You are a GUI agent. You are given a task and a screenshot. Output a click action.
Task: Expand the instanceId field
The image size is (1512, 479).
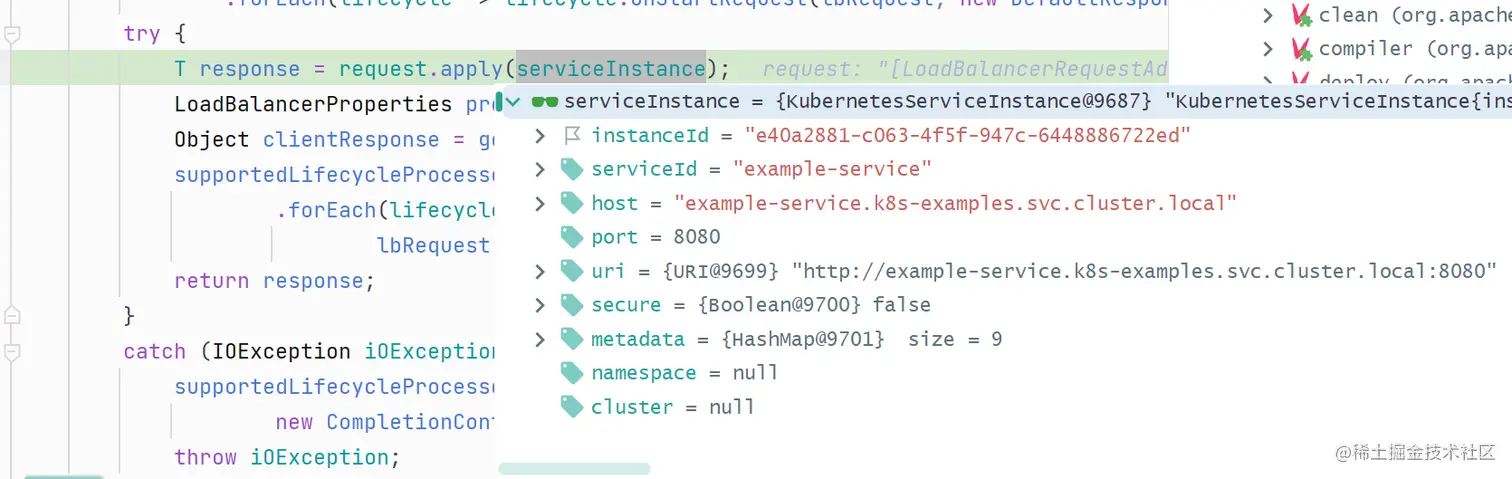click(x=541, y=135)
